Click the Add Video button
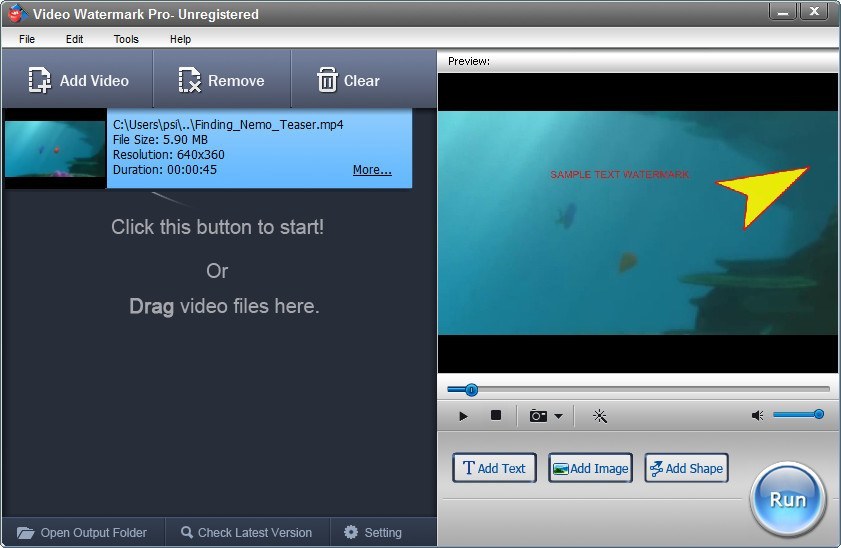This screenshot has height=548, width=841. tap(78, 80)
